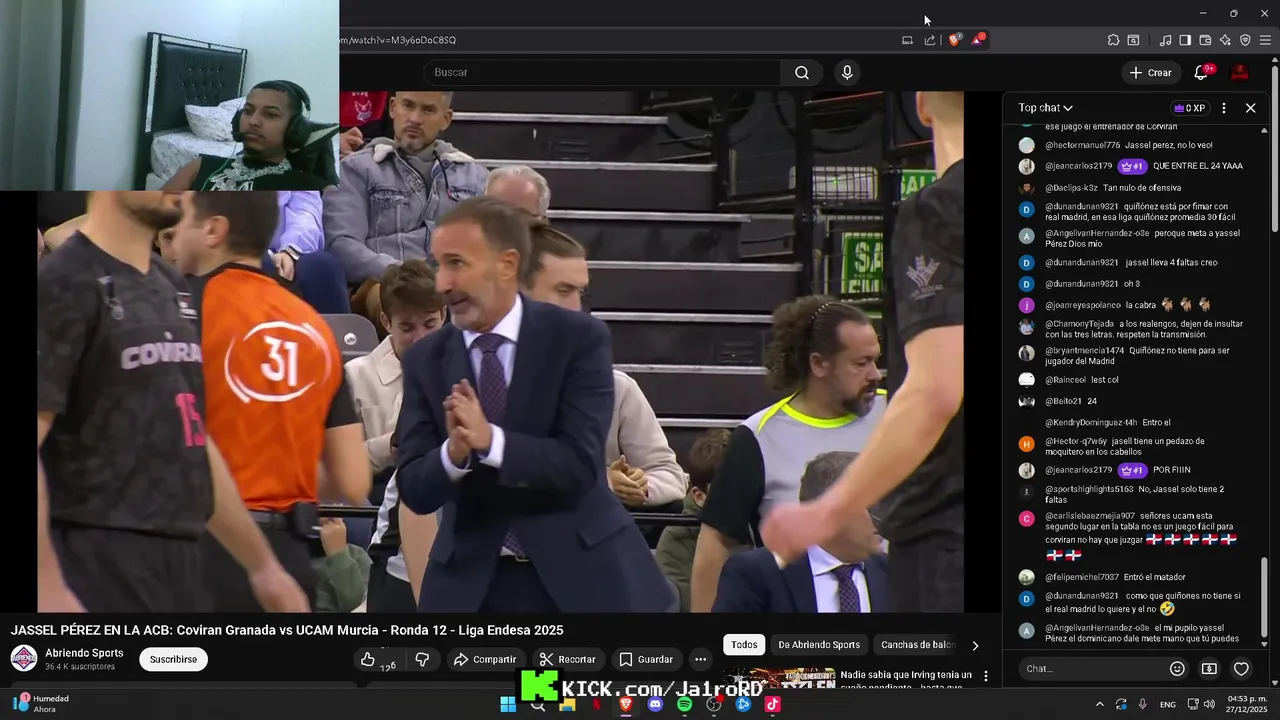The width and height of the screenshot is (1280, 720).
Task: Click the YouTube search magnifier button
Action: click(802, 72)
